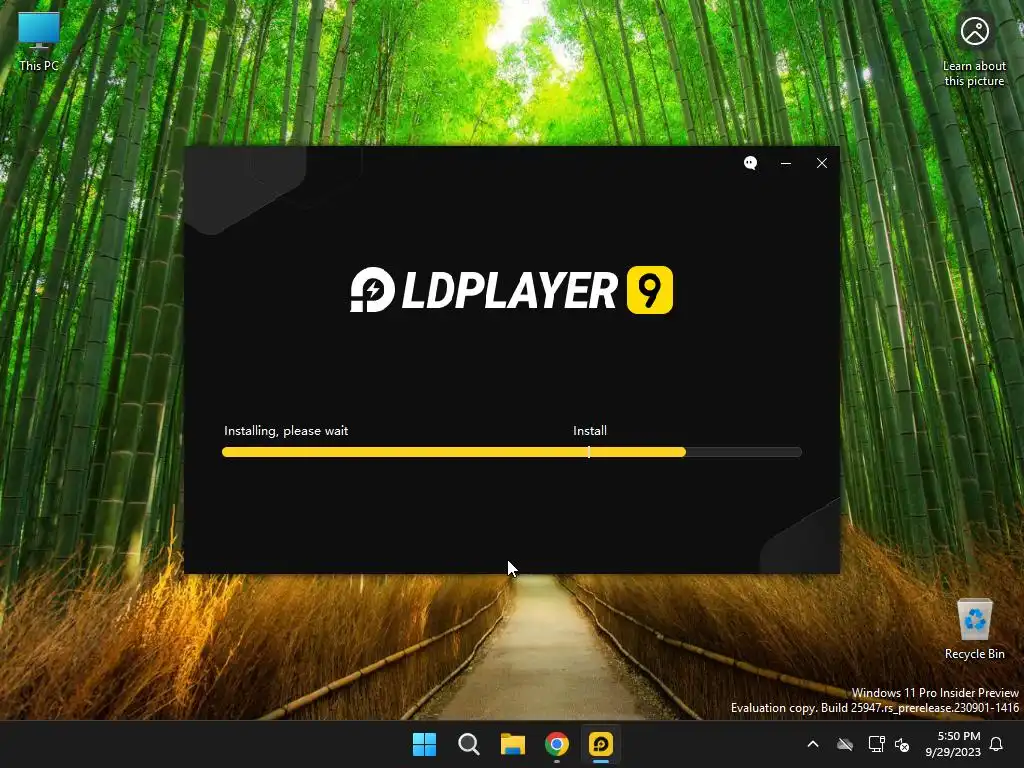Click the muted volume tray icon
The height and width of the screenshot is (768, 1024).
coord(902,744)
